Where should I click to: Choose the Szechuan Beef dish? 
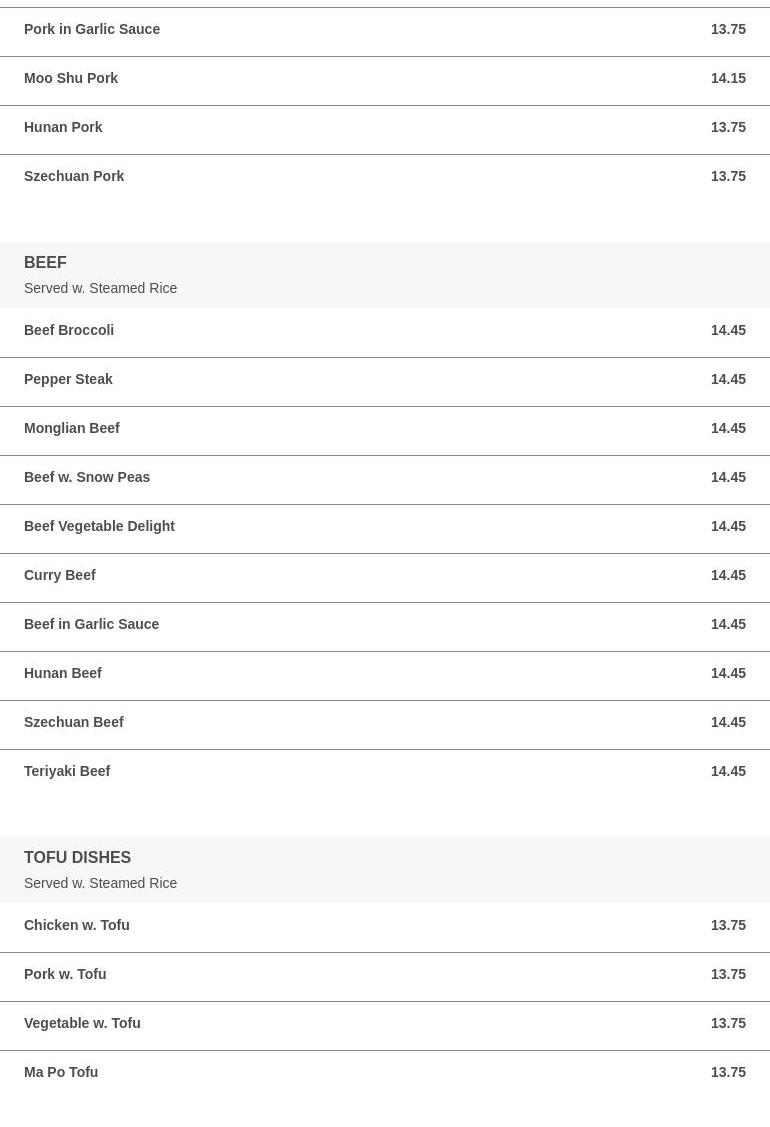point(385,724)
